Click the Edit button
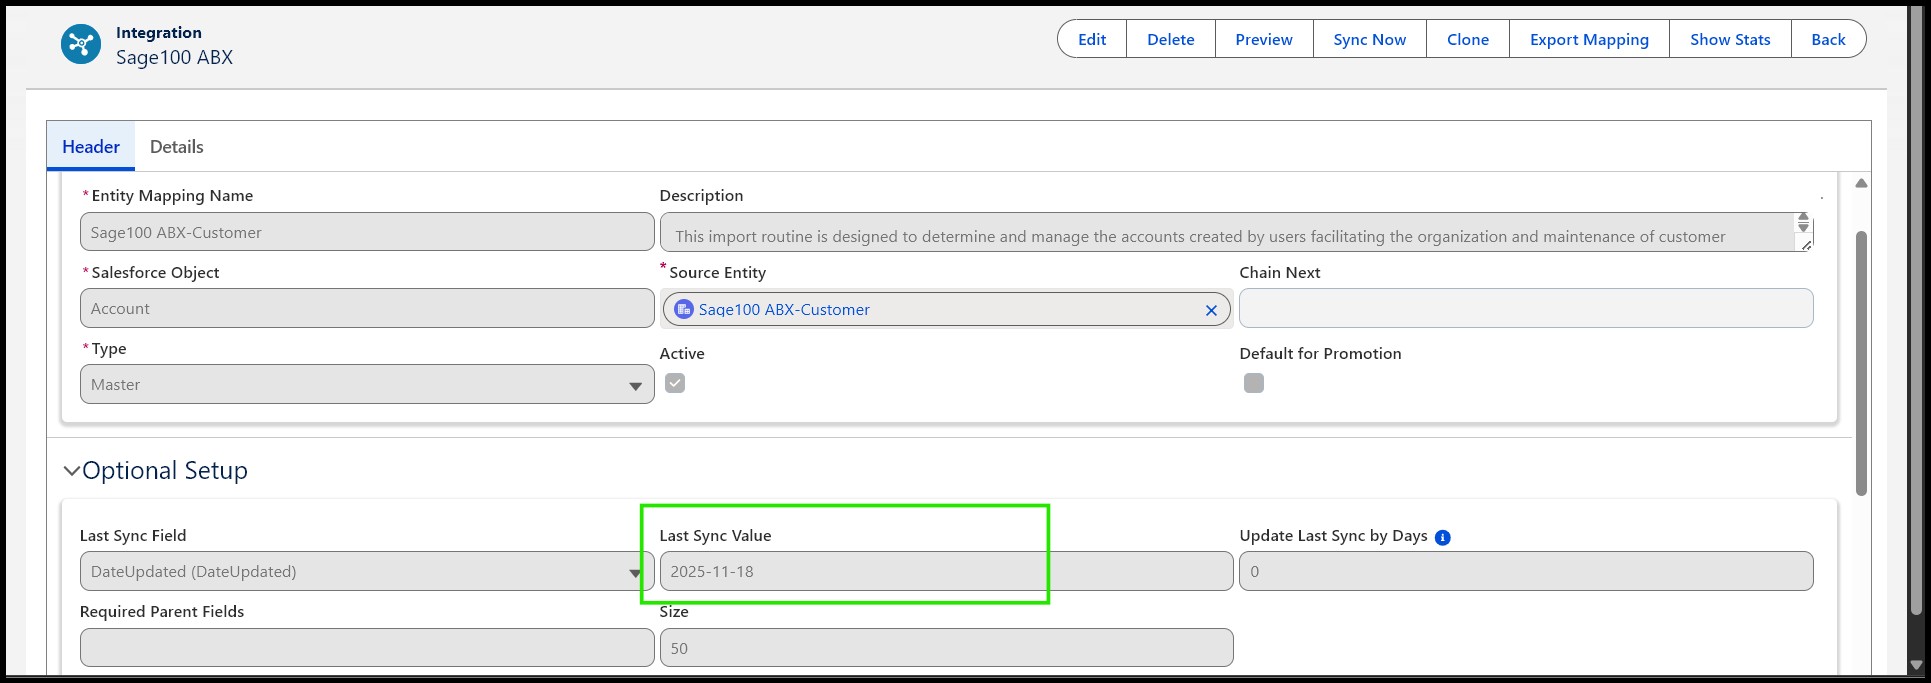 [x=1092, y=39]
